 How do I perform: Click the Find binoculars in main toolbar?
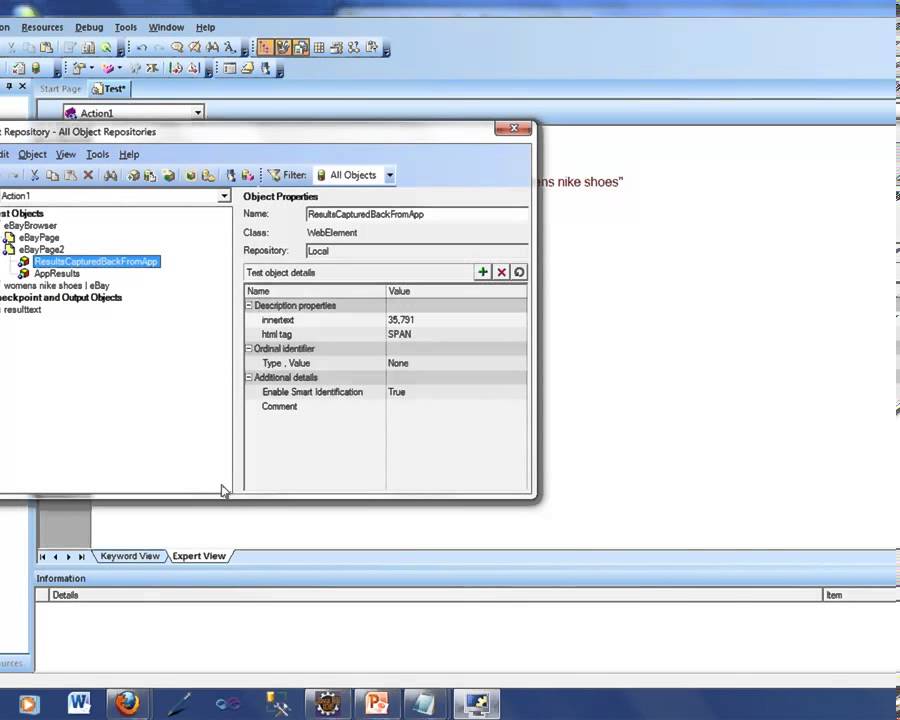pyautogui.click(x=212, y=48)
